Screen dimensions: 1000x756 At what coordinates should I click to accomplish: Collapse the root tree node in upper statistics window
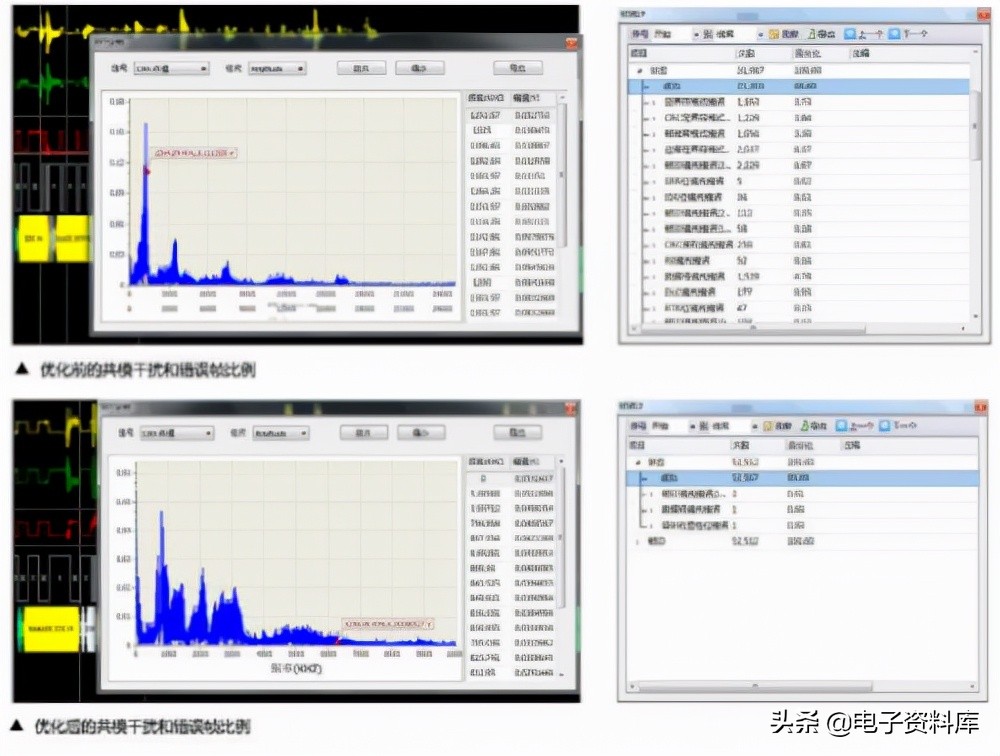click(x=640, y=70)
